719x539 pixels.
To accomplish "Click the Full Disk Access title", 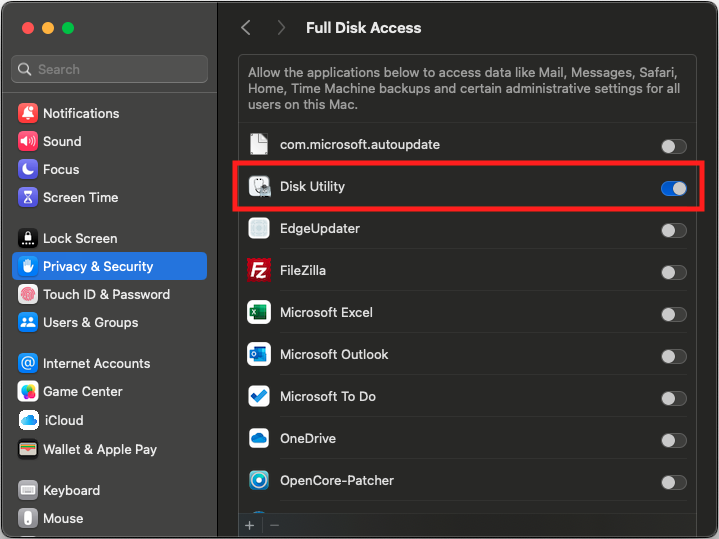I will [363, 28].
